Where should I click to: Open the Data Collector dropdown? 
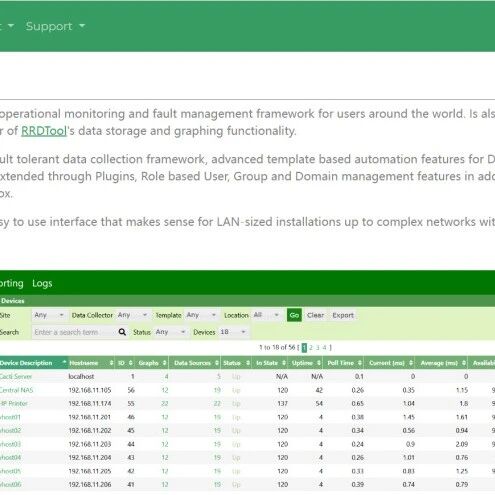coord(132,315)
